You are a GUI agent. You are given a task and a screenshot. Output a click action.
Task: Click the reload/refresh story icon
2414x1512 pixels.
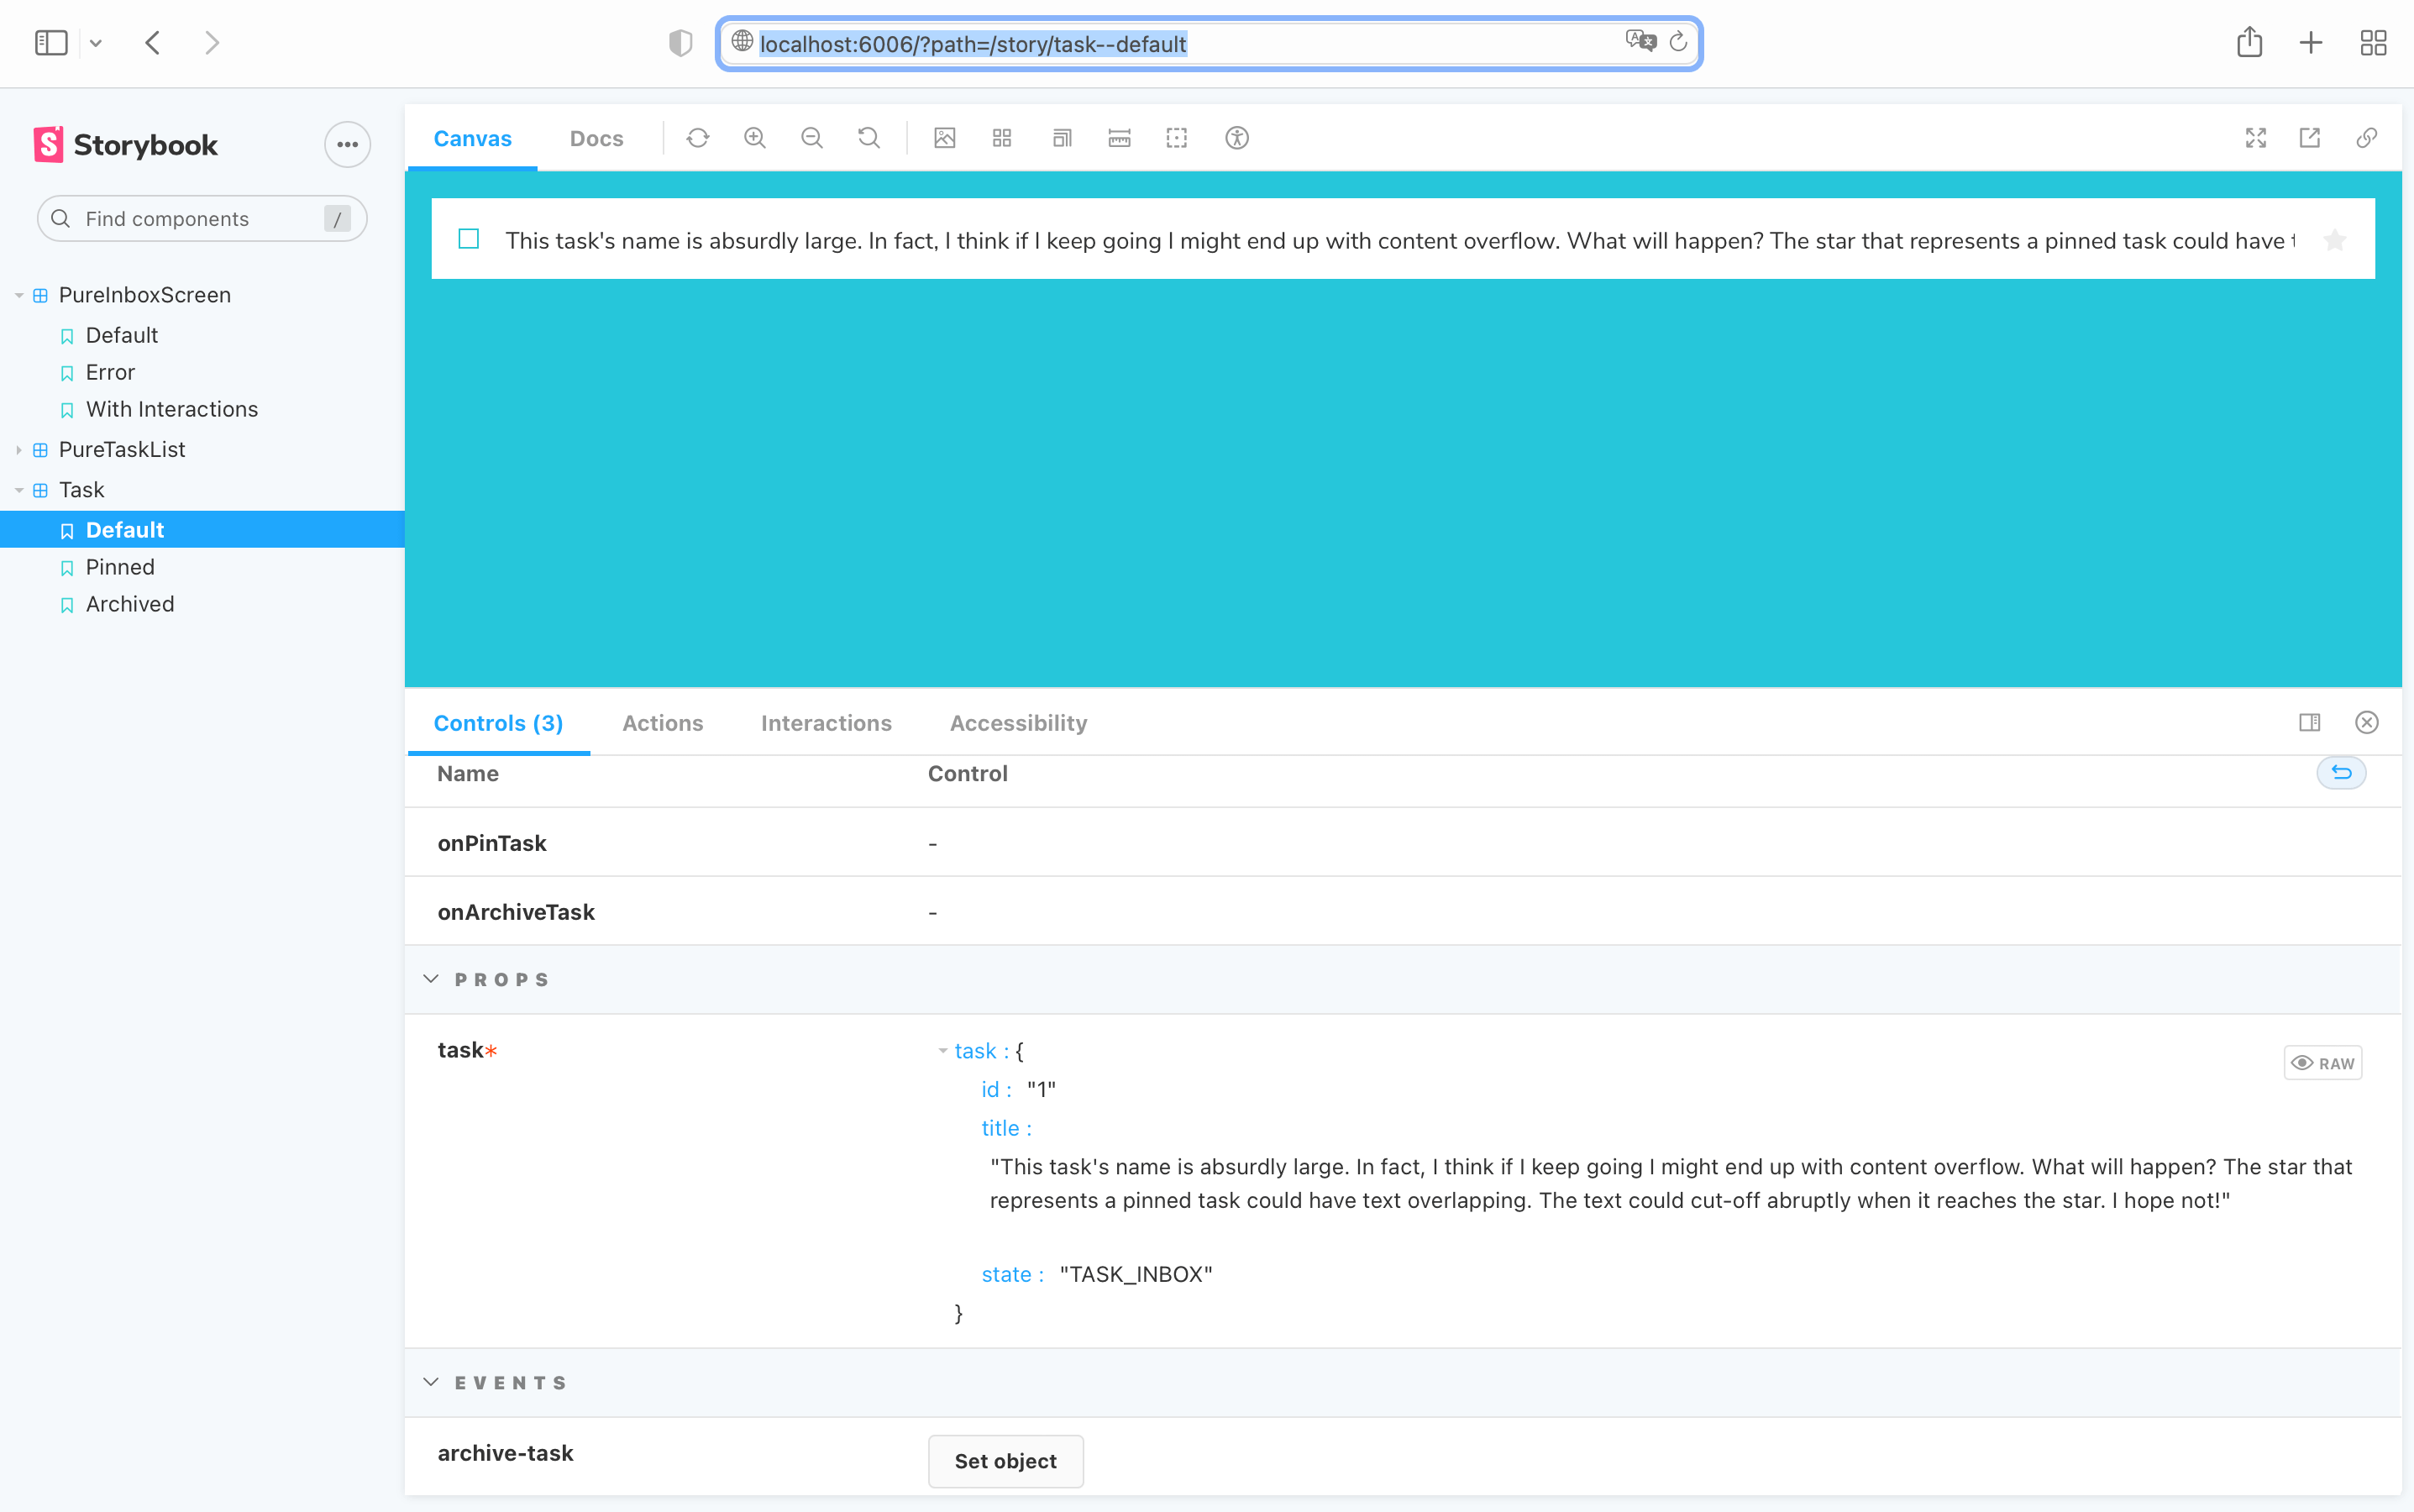point(696,138)
